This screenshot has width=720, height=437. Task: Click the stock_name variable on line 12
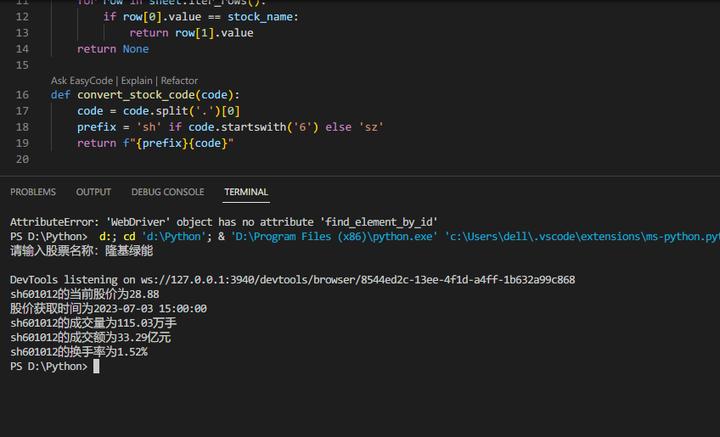[260, 17]
